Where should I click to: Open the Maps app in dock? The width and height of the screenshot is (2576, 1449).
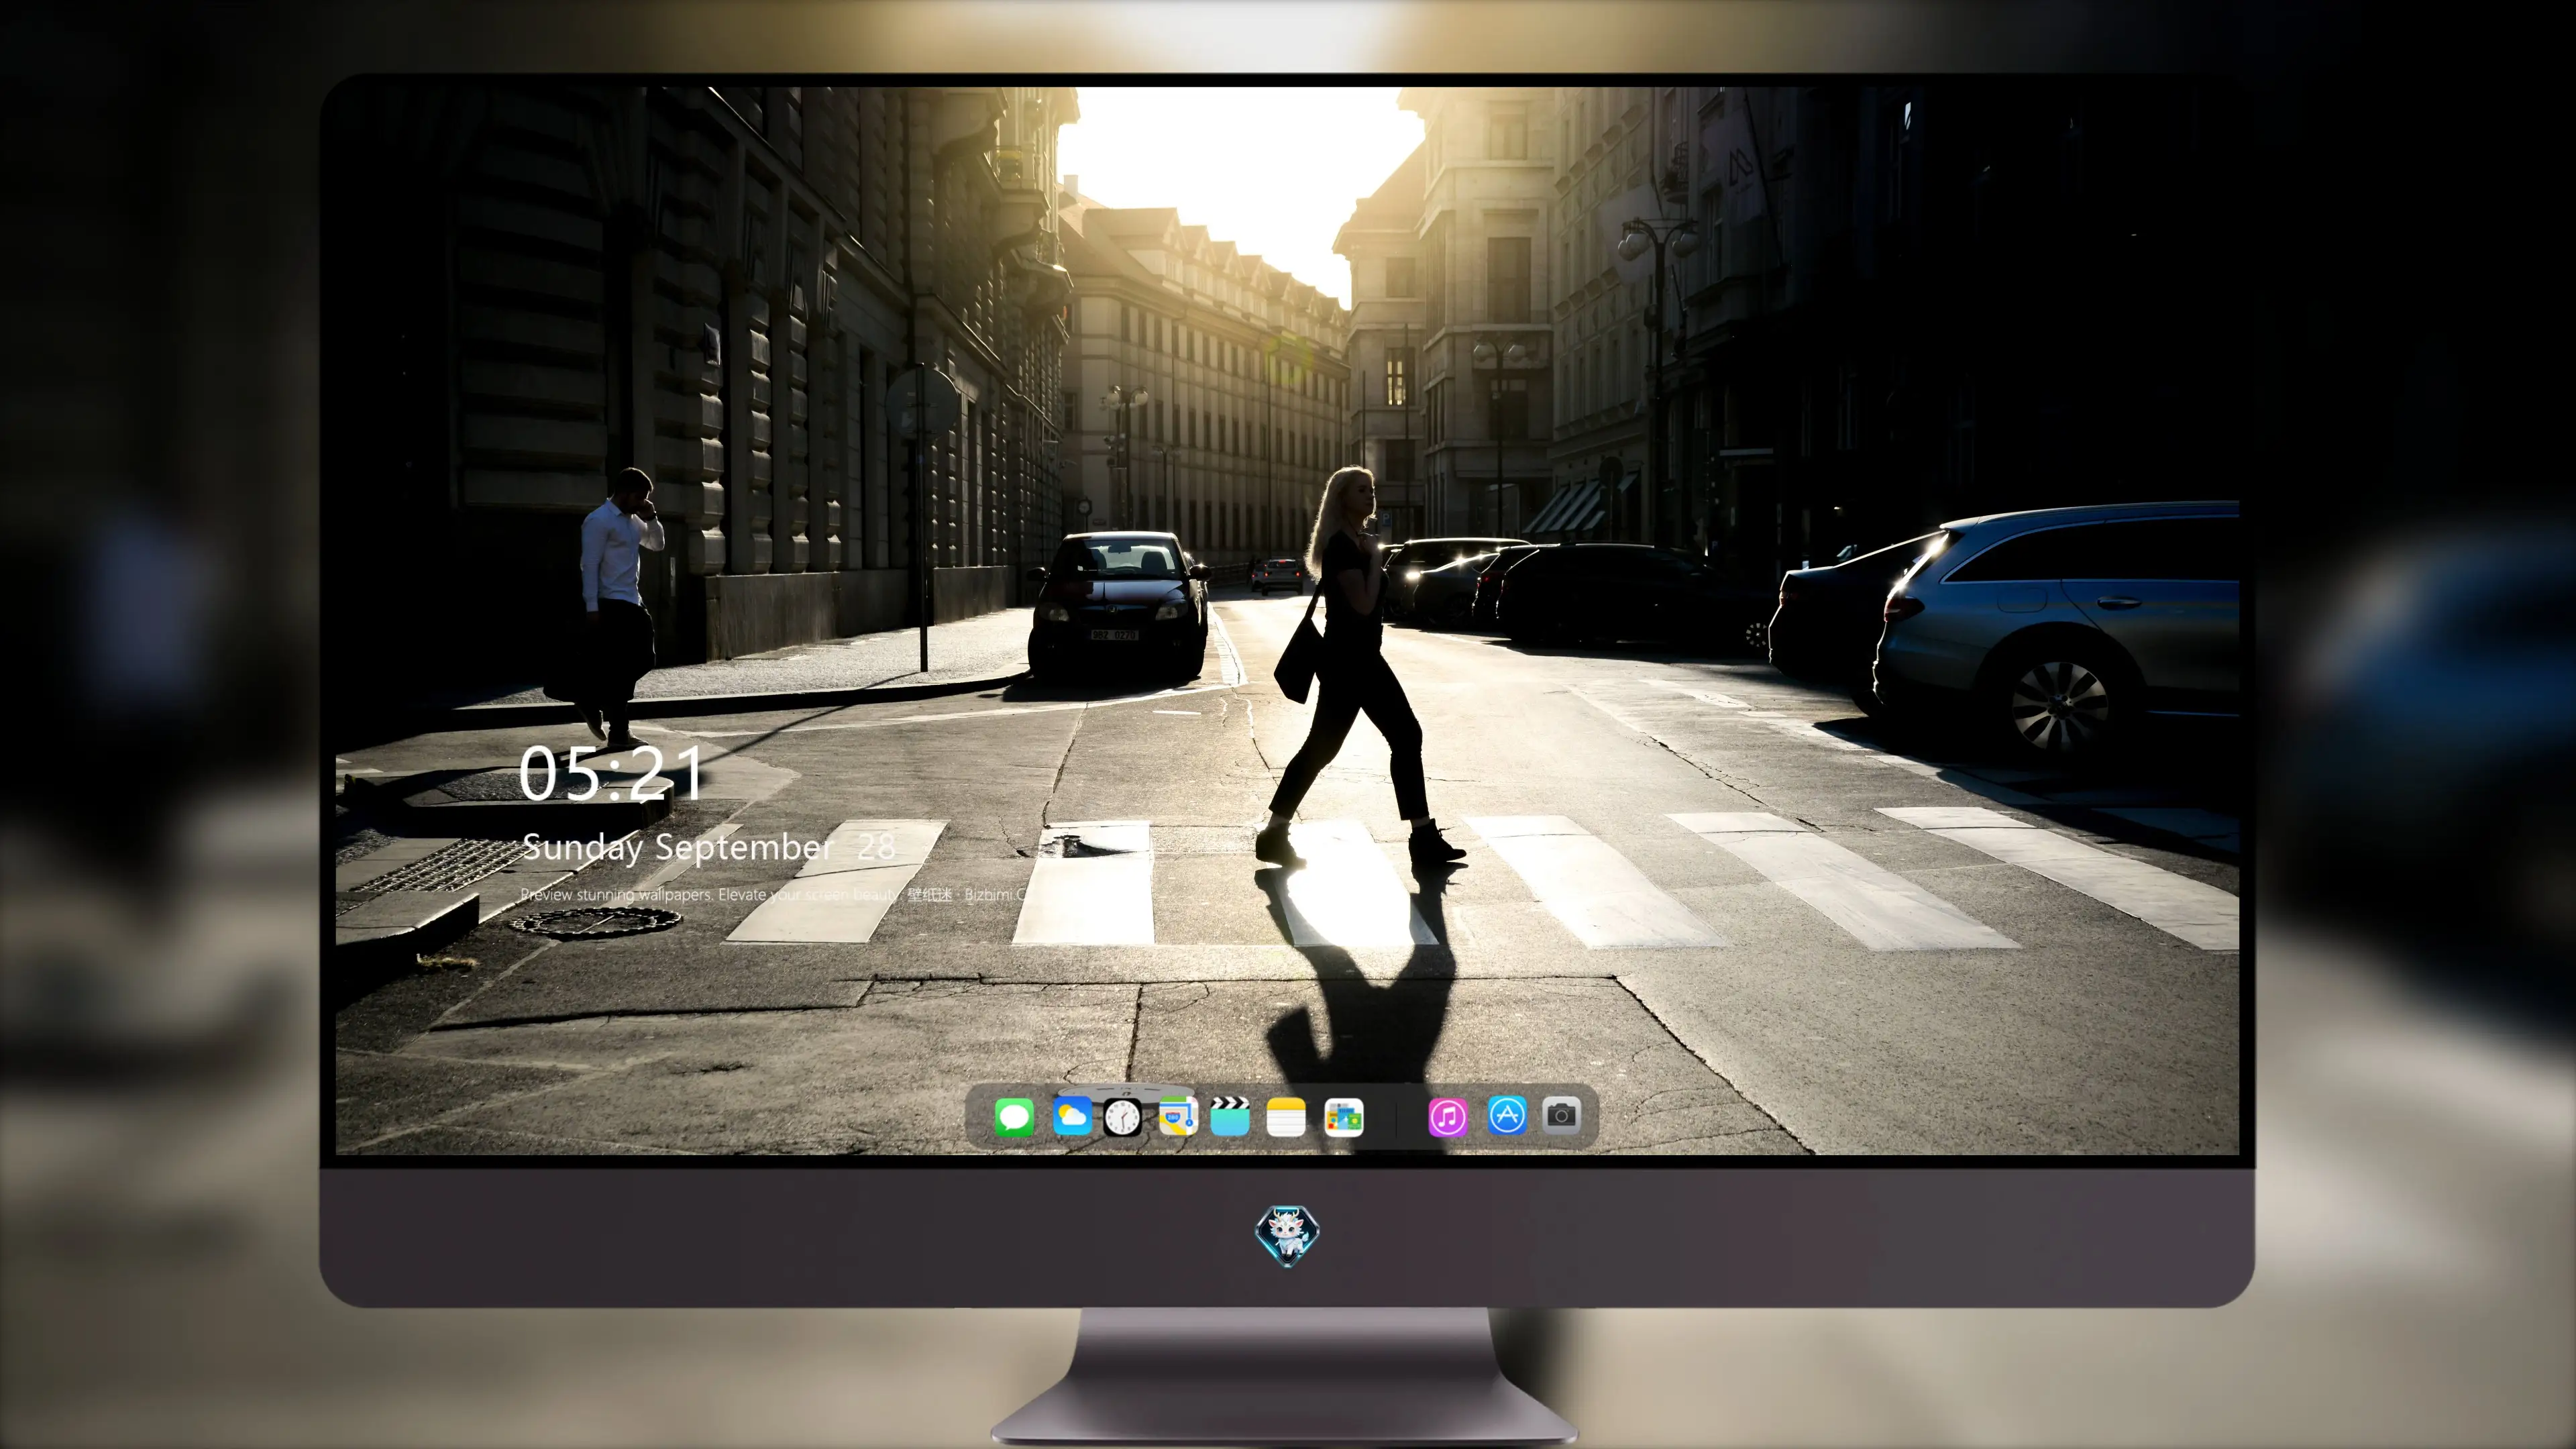(x=1178, y=1116)
